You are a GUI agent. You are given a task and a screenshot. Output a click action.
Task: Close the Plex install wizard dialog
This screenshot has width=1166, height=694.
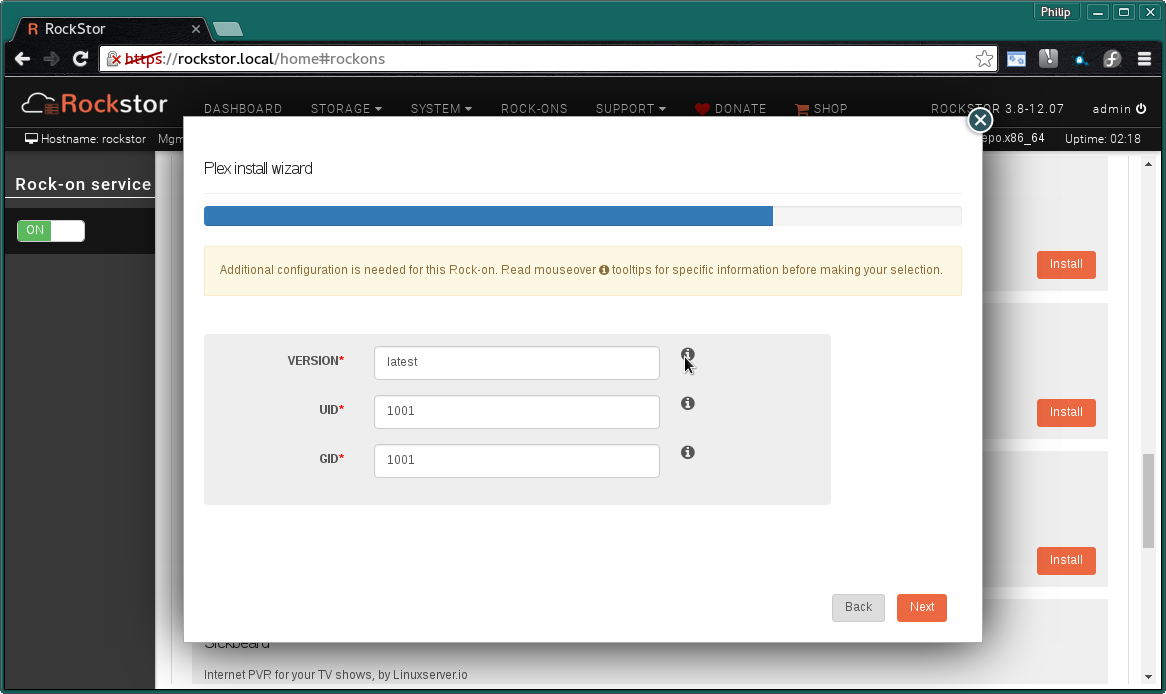tap(980, 120)
